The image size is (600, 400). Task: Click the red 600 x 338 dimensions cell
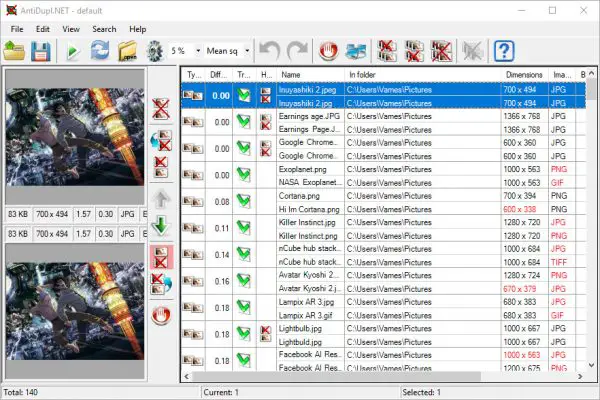[x=520, y=209]
